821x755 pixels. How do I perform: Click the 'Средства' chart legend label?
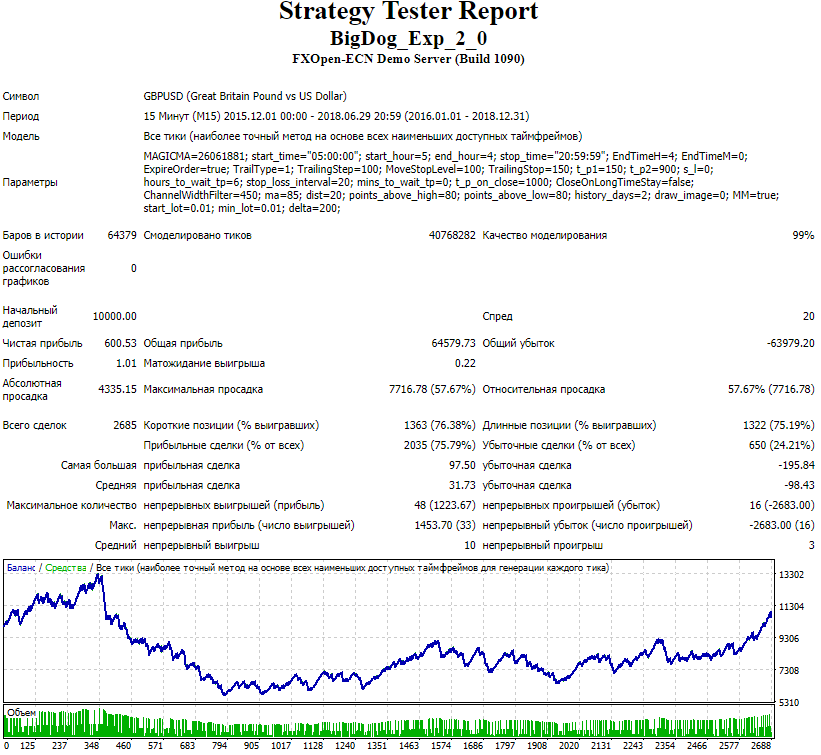65,568
